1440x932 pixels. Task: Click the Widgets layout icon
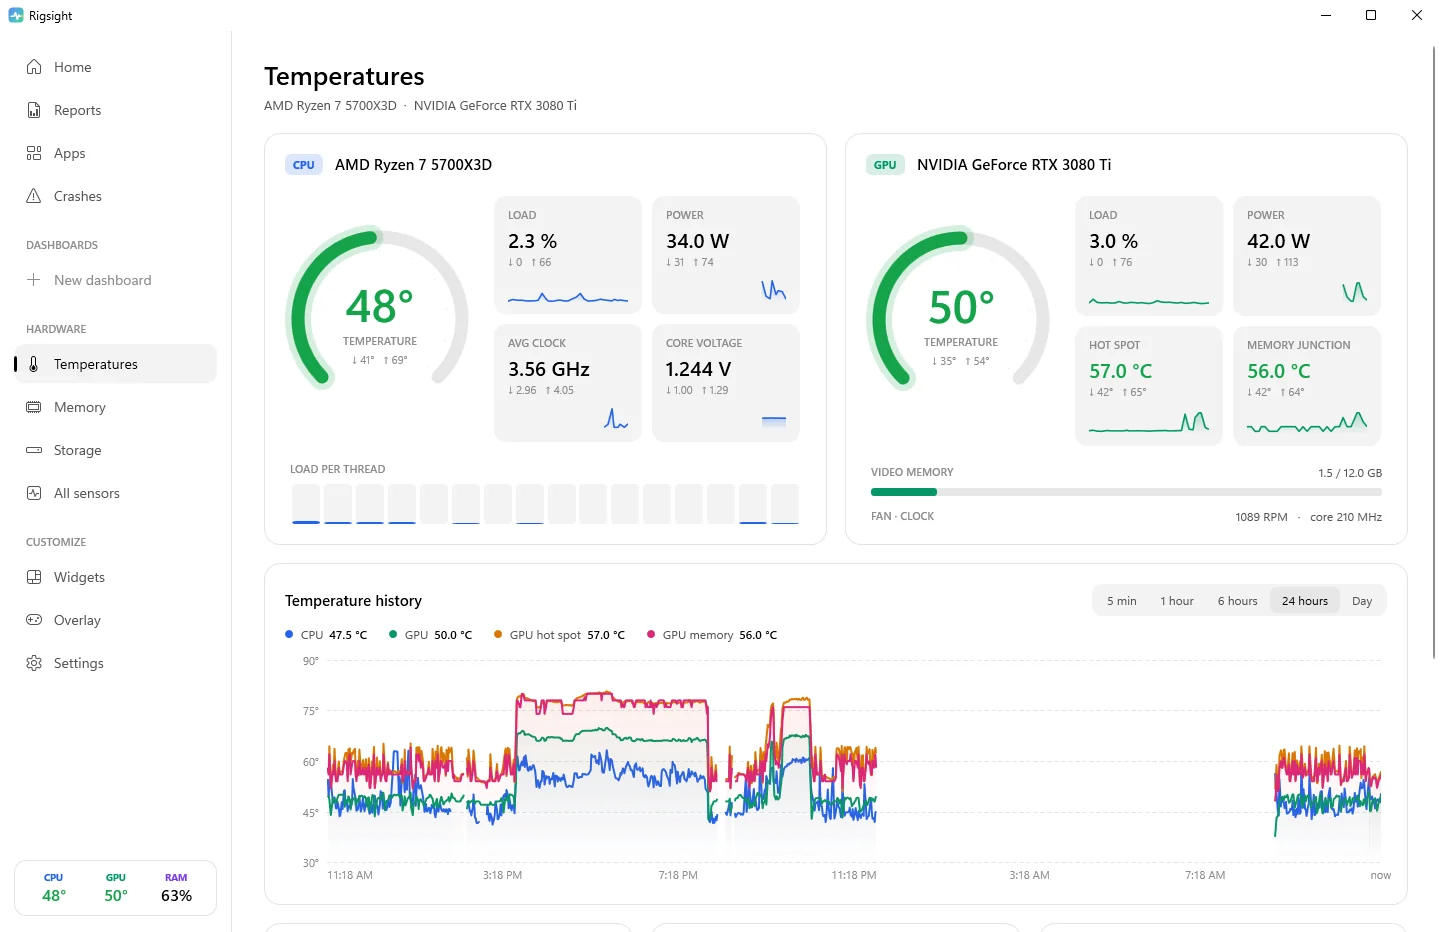(34, 577)
